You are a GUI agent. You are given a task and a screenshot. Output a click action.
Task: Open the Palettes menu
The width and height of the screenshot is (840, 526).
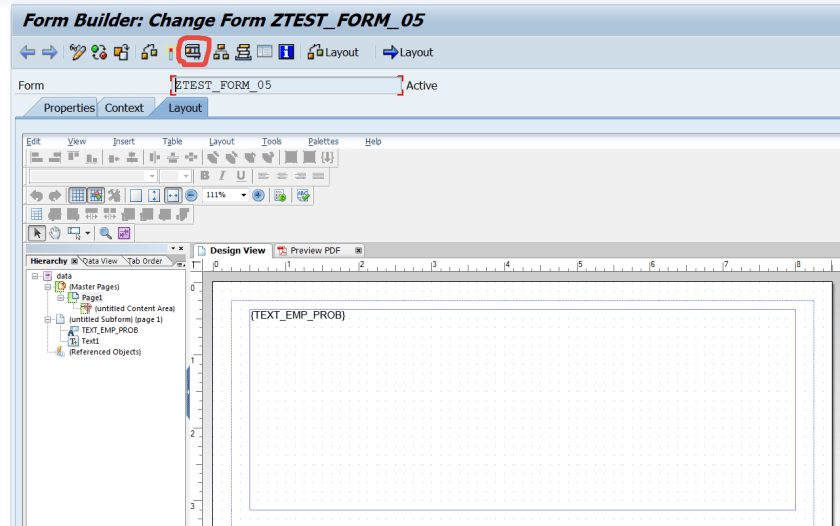323,142
